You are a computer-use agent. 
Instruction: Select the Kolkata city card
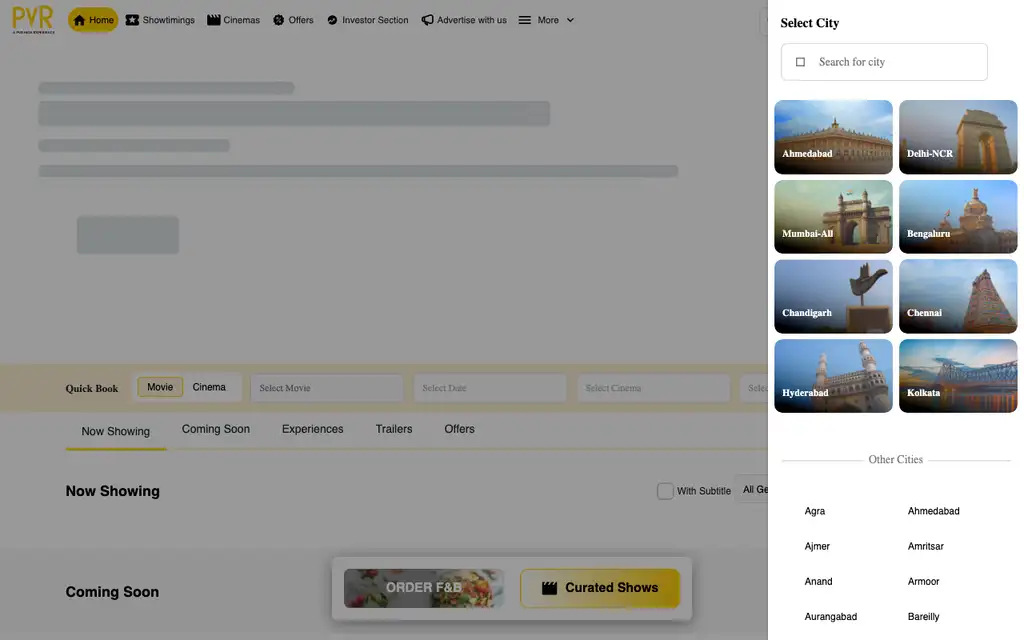pyautogui.click(x=958, y=376)
